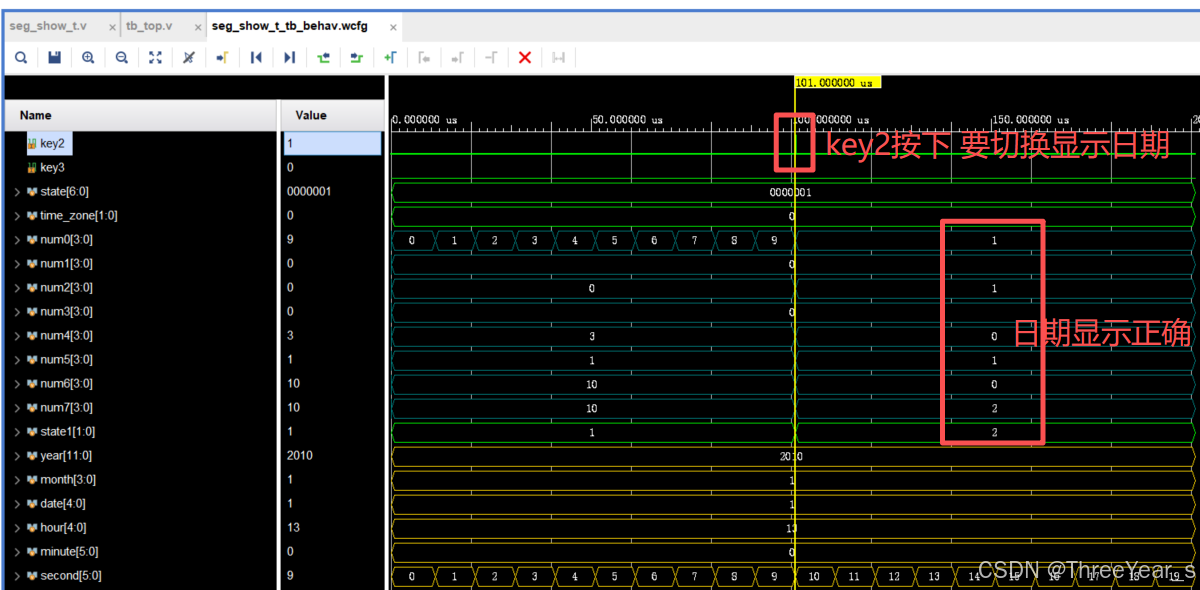
Task: Click the Search magnifier icon in toolbar
Action: (x=21, y=58)
